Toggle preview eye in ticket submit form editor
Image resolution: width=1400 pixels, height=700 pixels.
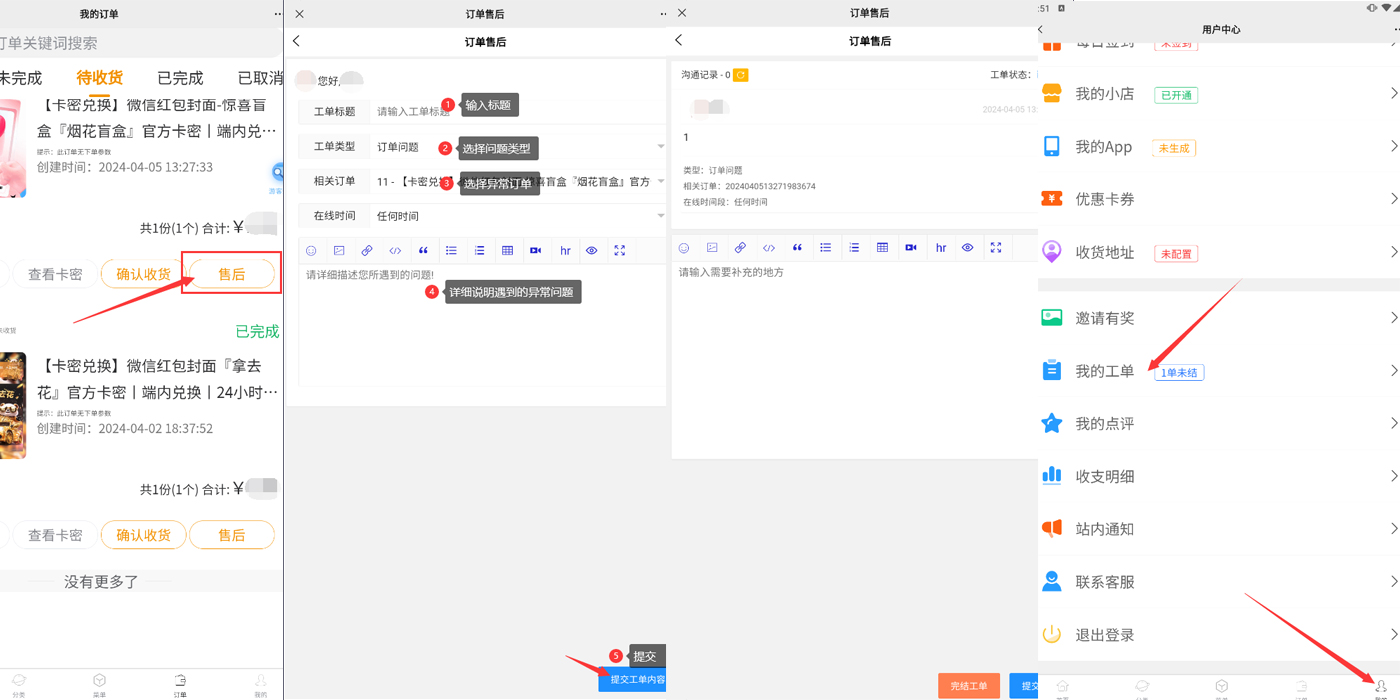pos(592,251)
